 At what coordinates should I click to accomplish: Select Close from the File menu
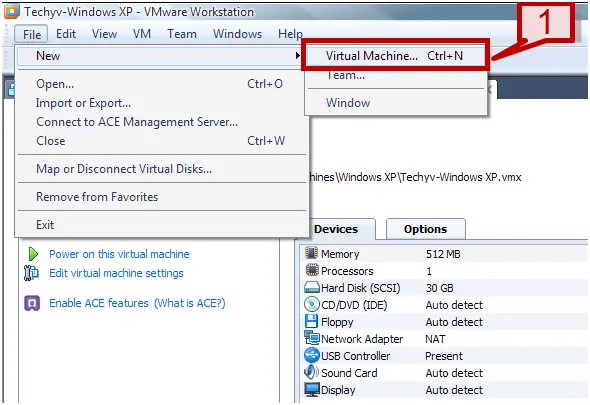tap(162, 141)
